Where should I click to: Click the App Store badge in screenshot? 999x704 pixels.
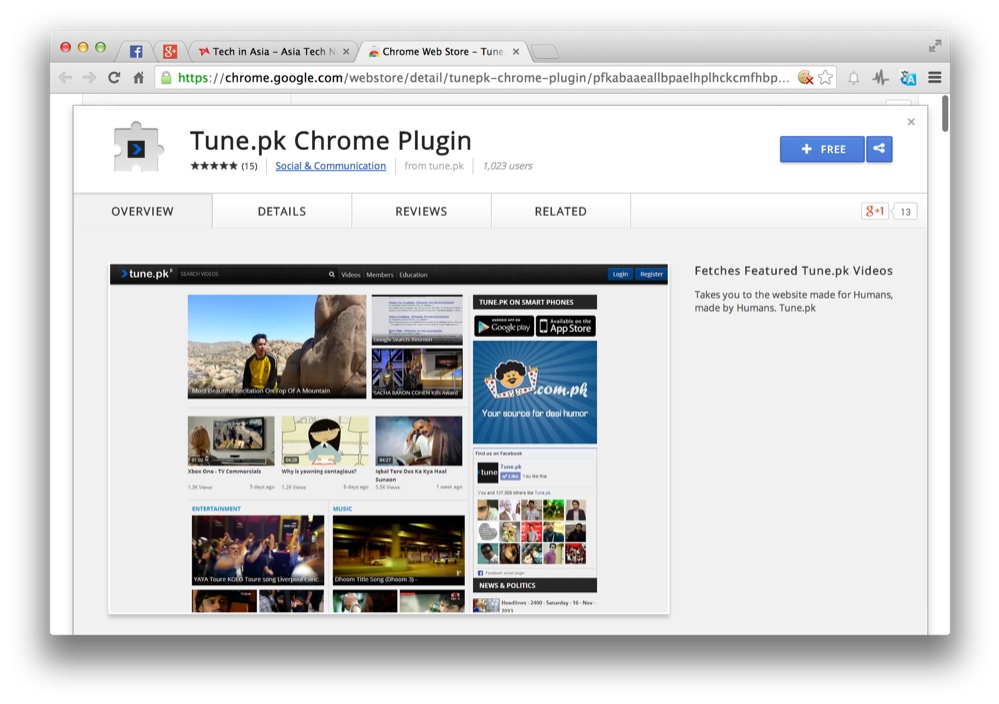[566, 326]
